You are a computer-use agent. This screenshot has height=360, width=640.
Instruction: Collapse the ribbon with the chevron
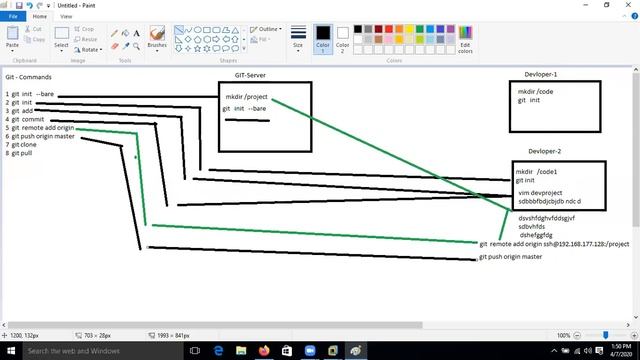[x=624, y=16]
